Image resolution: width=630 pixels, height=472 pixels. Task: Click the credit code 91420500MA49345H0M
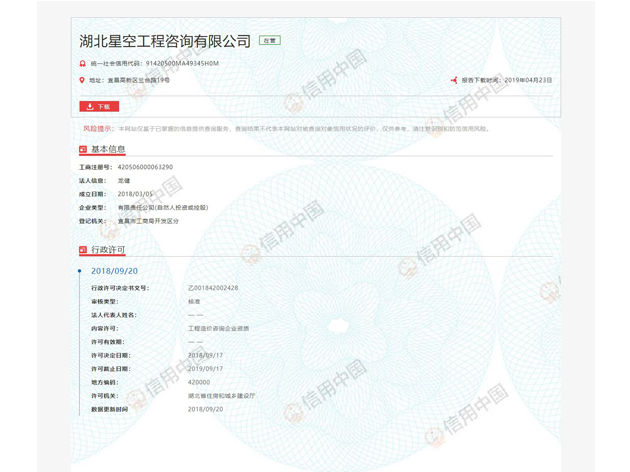[182, 63]
